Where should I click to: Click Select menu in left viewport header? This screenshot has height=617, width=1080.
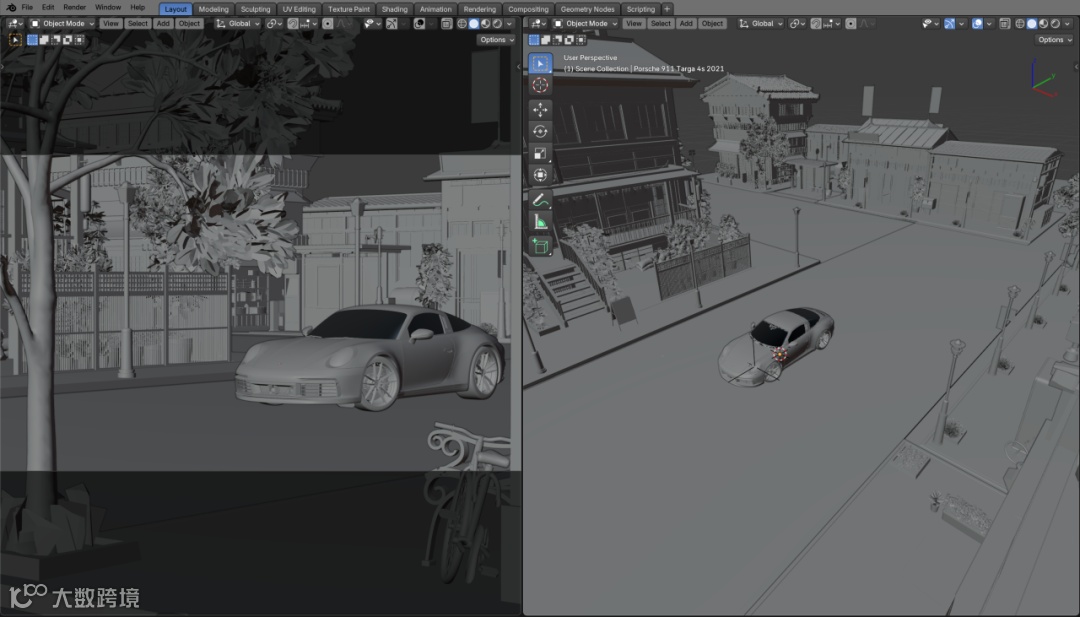(138, 23)
